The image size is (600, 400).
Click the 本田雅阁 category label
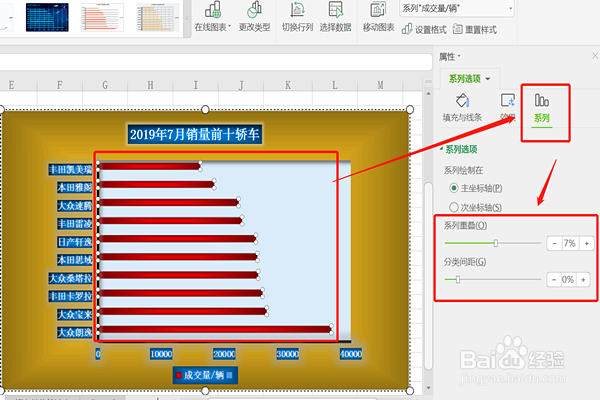tap(75, 187)
